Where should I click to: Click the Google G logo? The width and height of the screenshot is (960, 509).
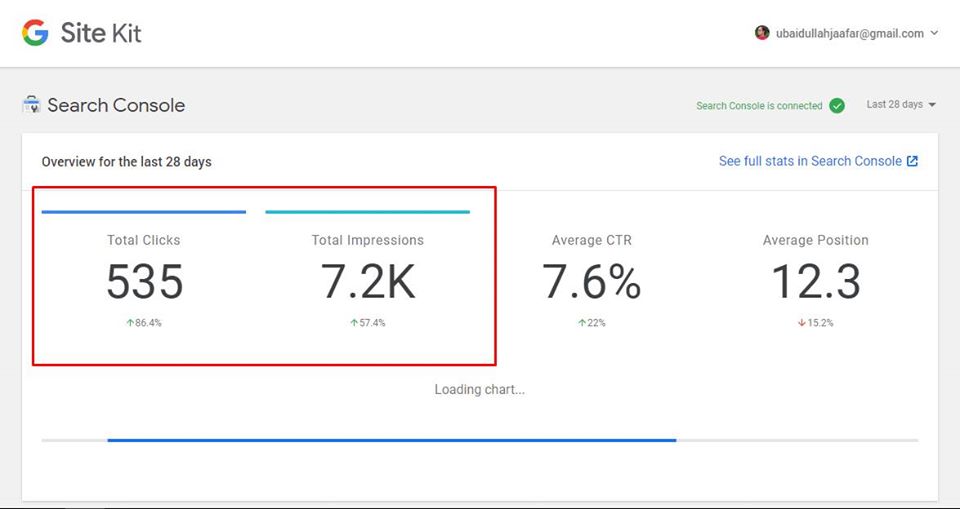pyautogui.click(x=35, y=32)
